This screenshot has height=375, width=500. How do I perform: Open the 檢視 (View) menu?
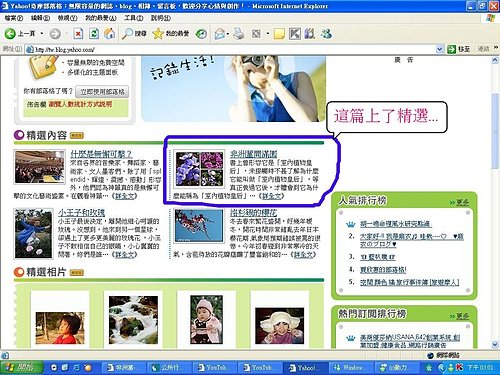click(67, 18)
